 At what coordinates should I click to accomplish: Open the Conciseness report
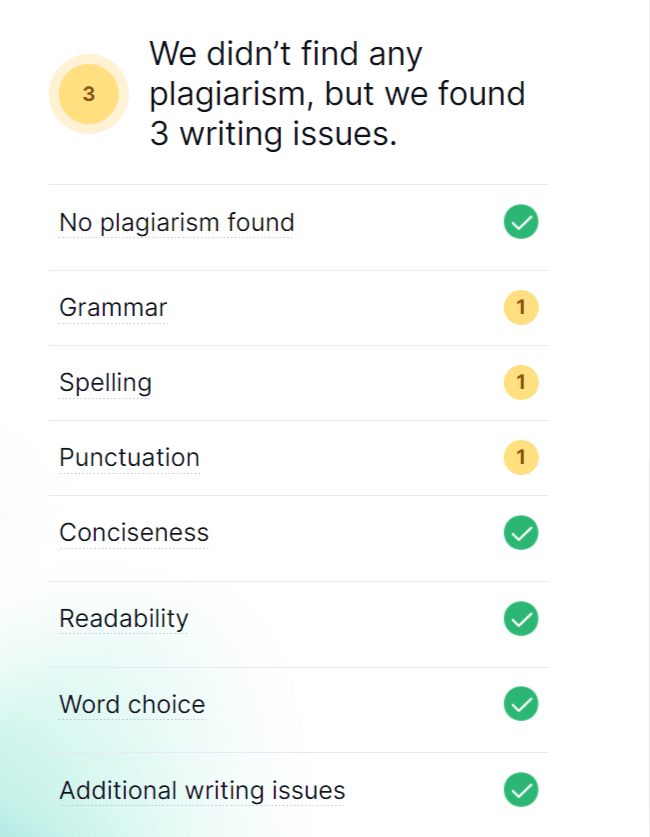coord(134,533)
